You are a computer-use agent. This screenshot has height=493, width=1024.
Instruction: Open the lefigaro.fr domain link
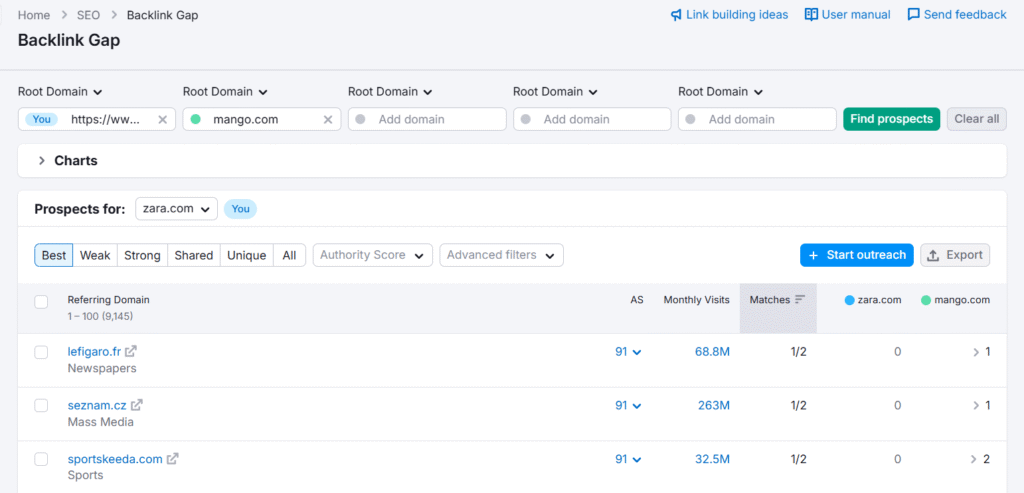pyautogui.click(x=95, y=351)
